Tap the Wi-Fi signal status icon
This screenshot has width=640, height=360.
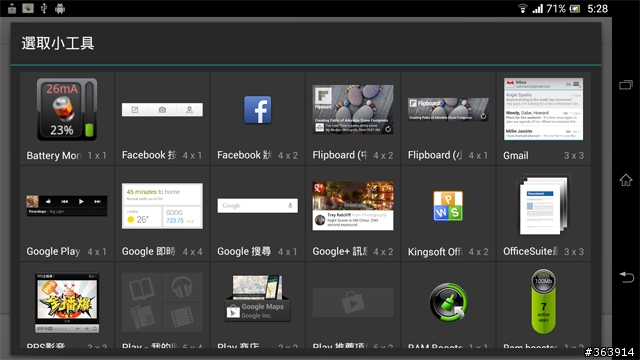tap(522, 8)
